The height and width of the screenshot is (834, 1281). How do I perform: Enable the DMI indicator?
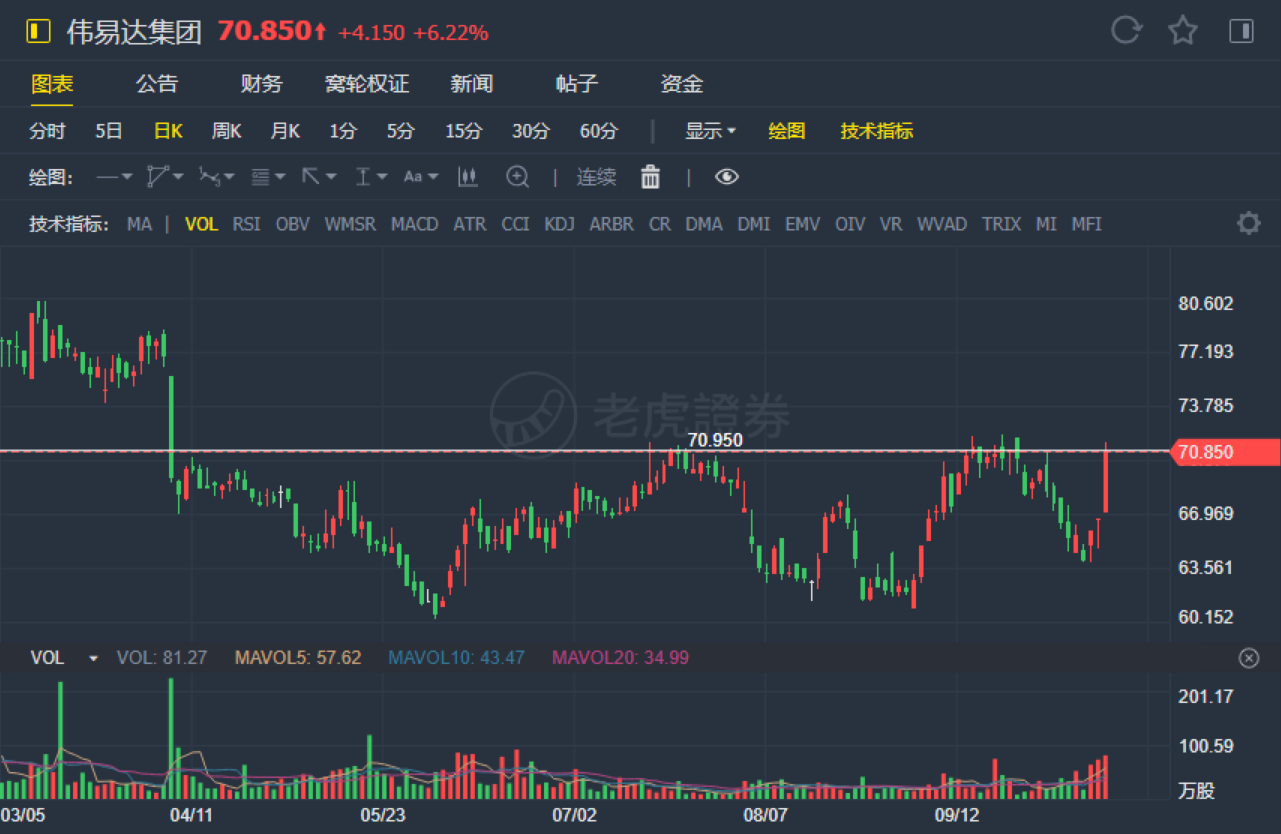point(754,224)
